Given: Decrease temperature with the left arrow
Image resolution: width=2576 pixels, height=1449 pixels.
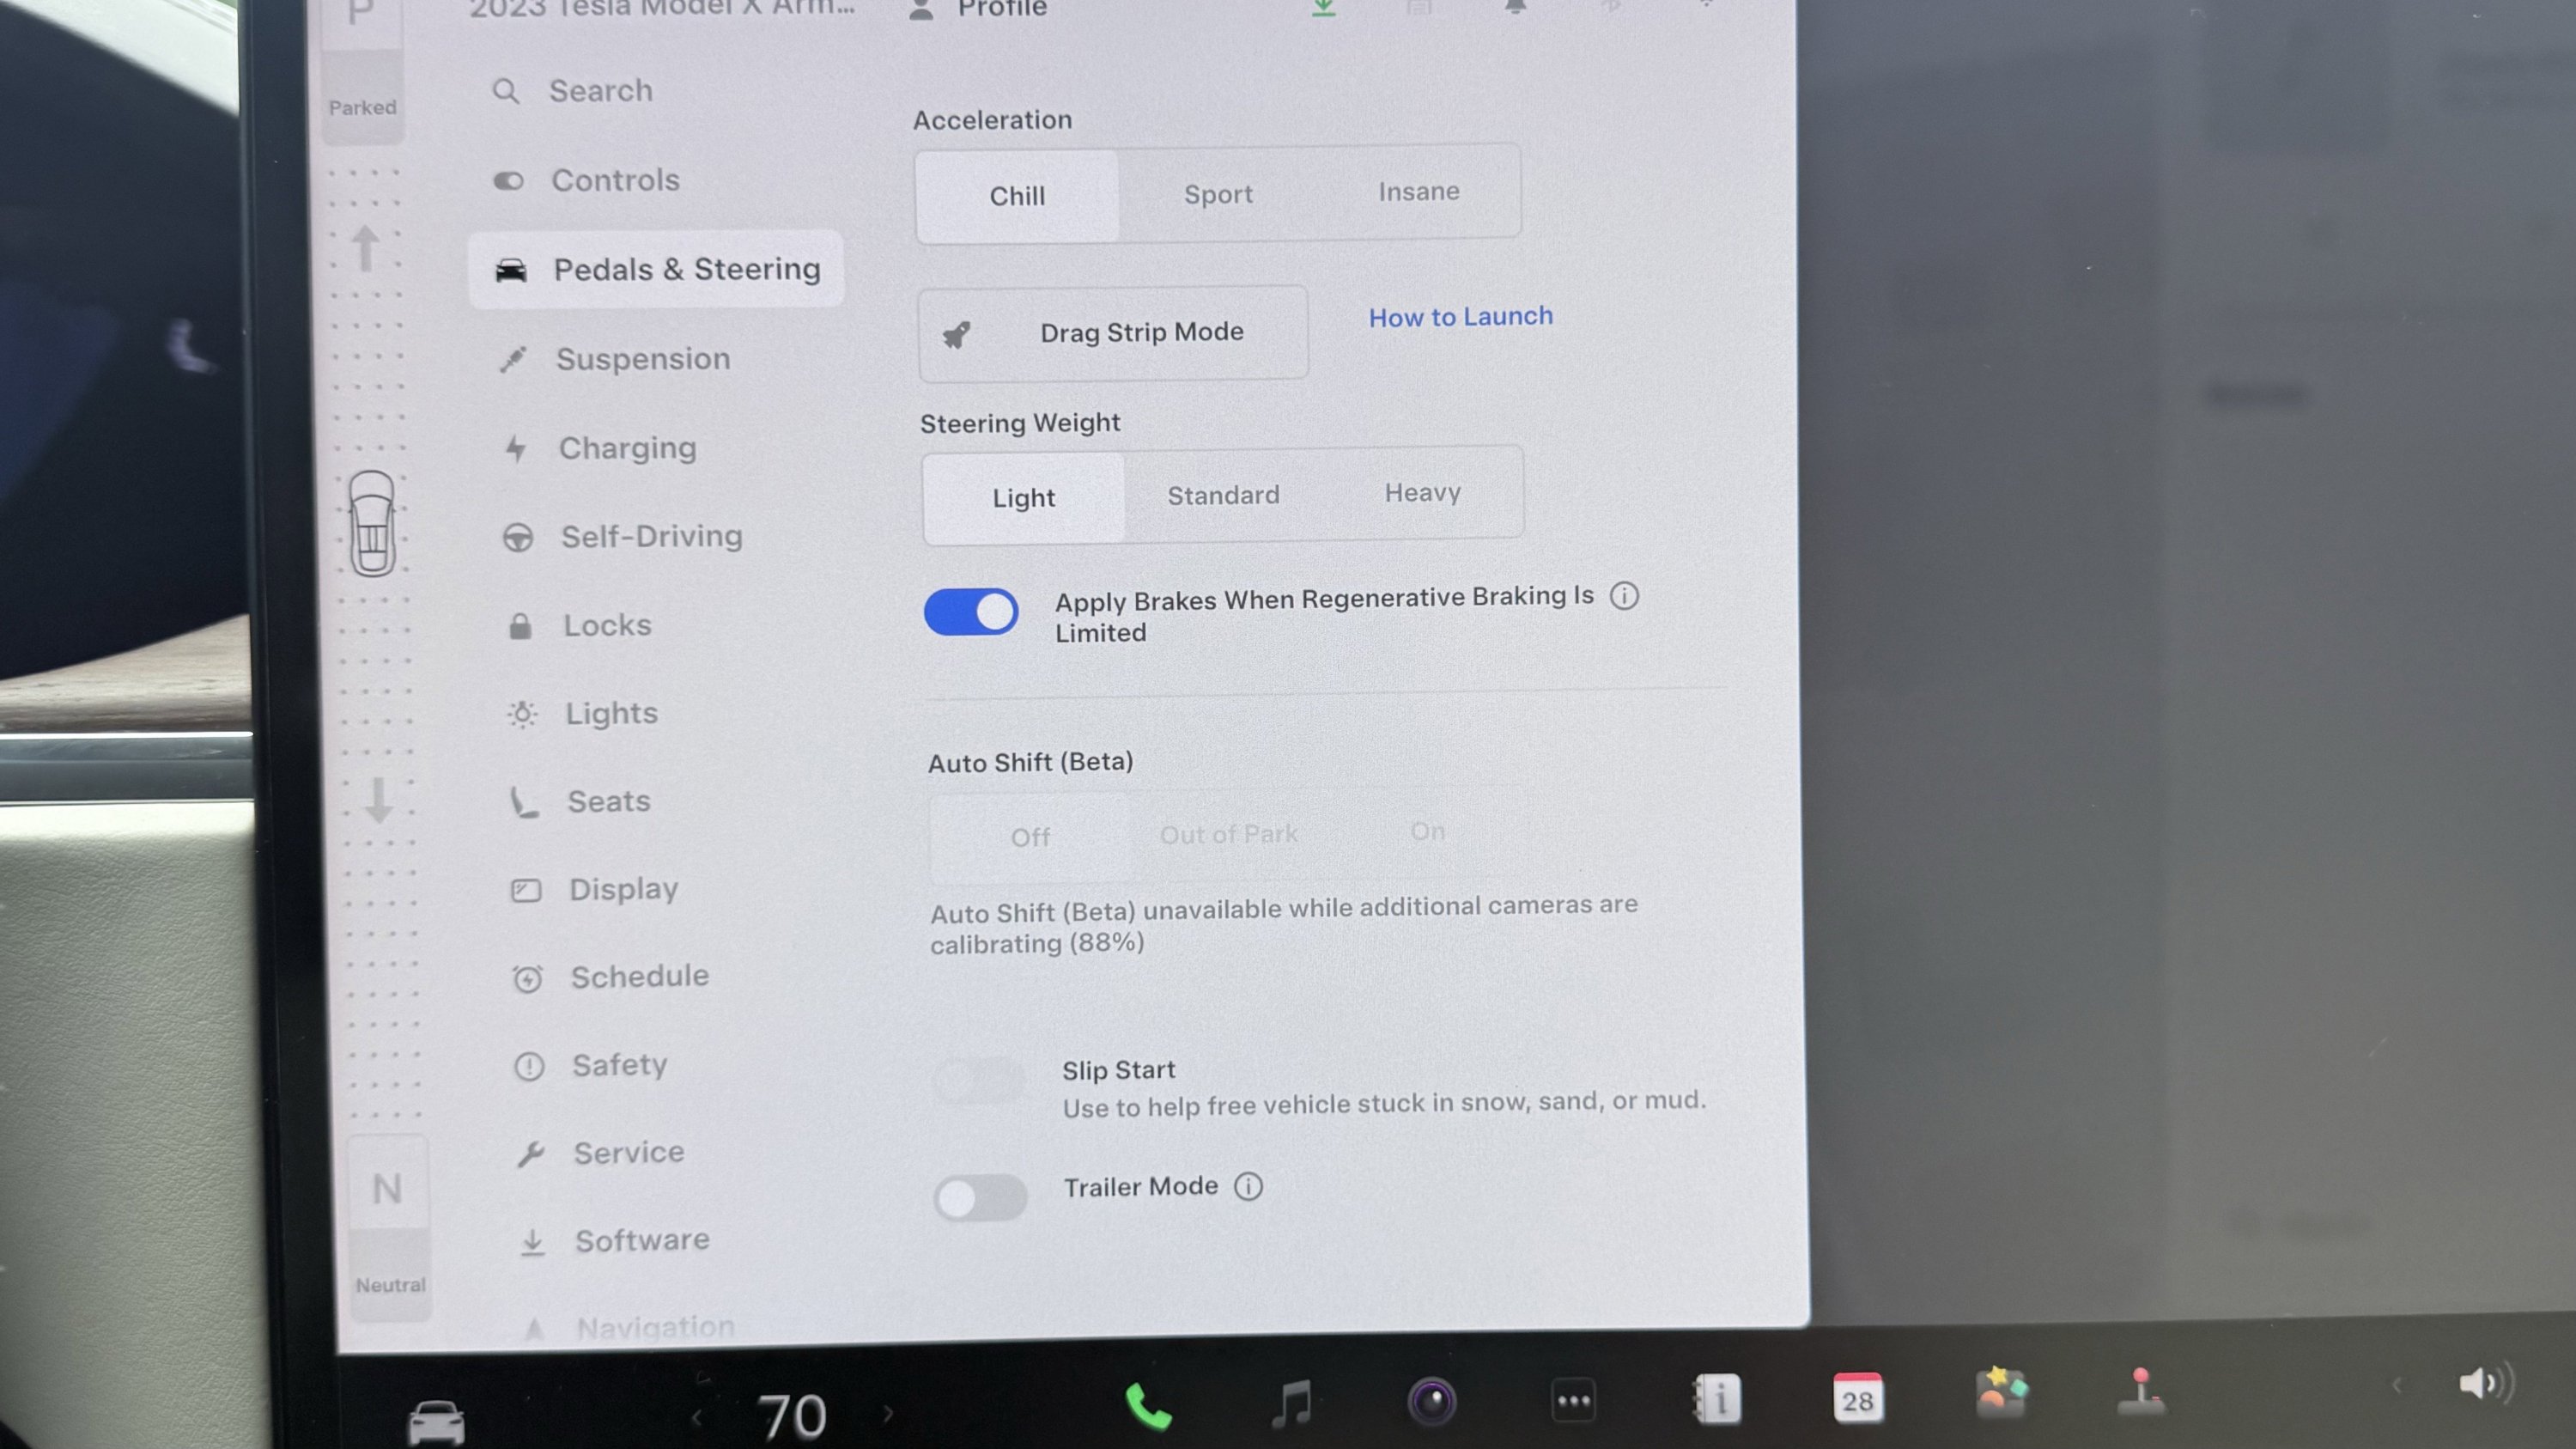Looking at the screenshot, I should point(697,1417).
